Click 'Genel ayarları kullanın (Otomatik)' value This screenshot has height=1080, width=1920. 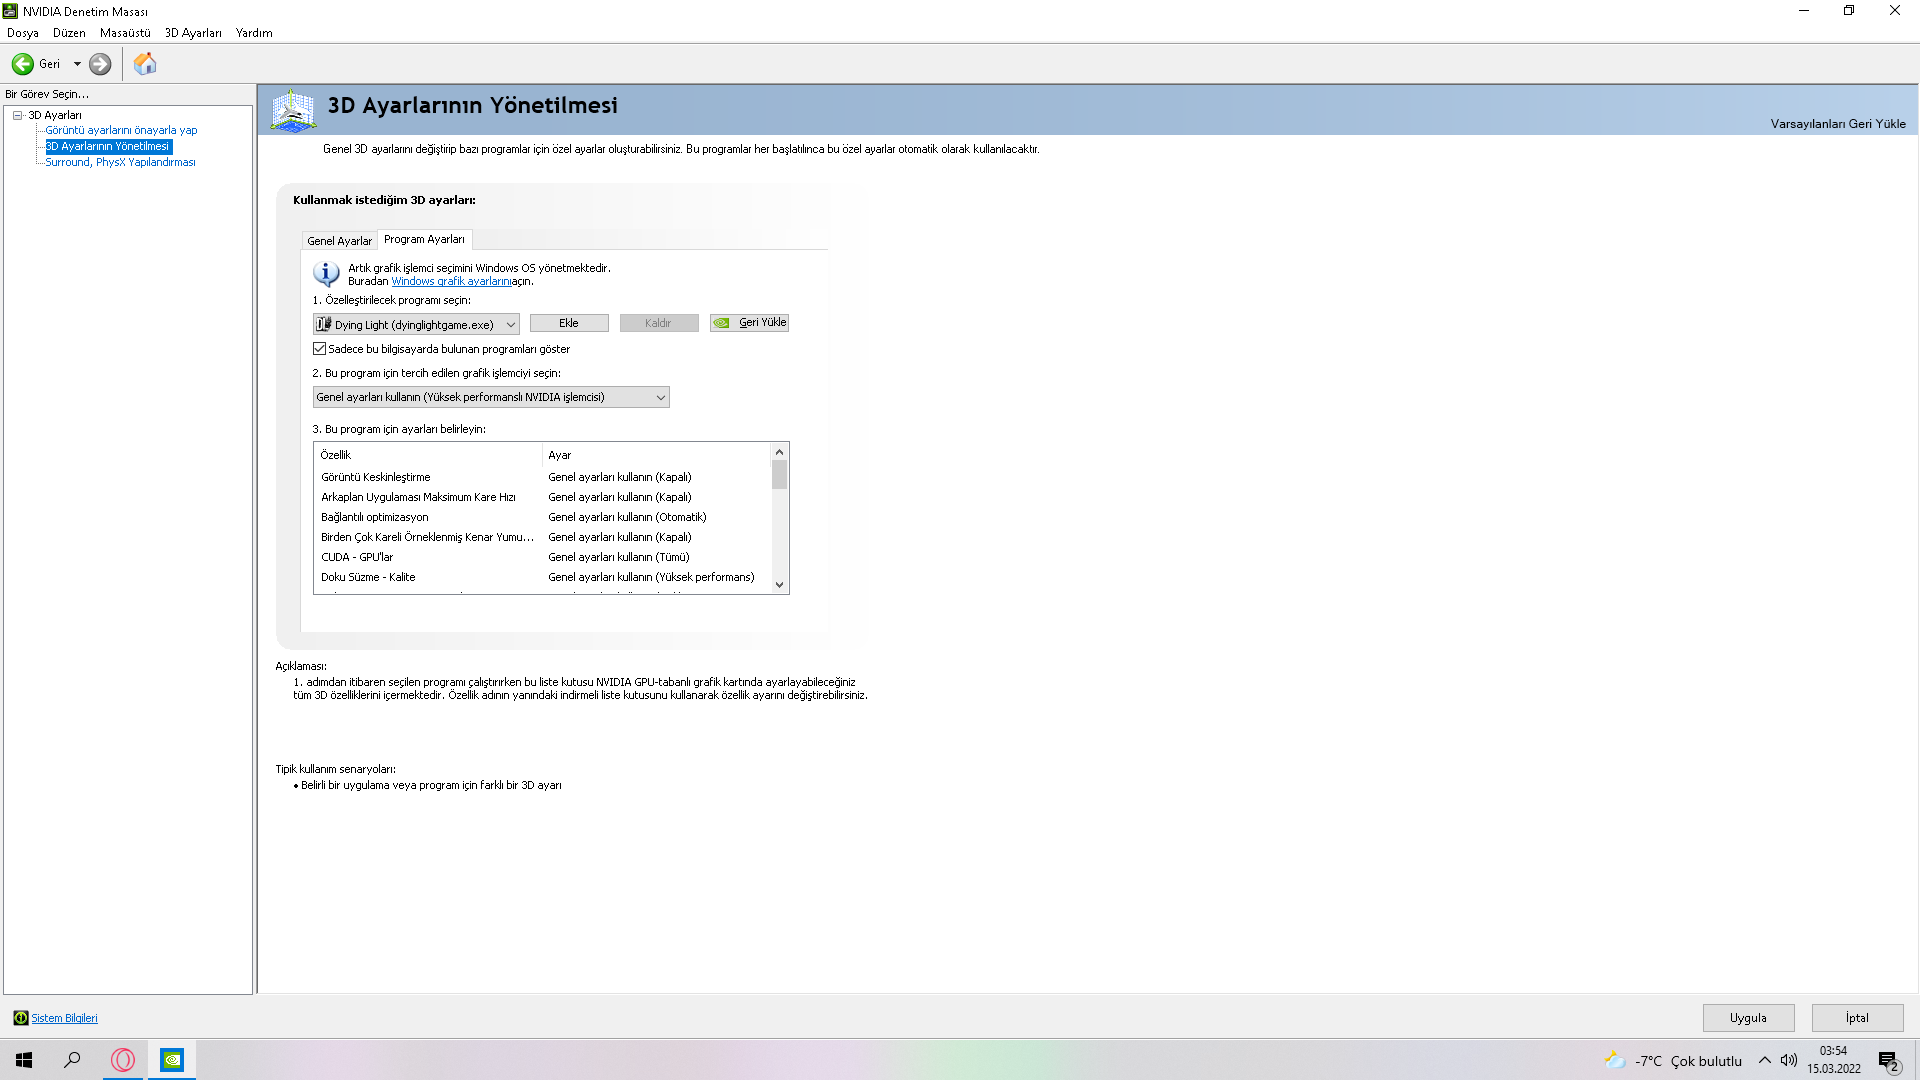click(x=627, y=517)
